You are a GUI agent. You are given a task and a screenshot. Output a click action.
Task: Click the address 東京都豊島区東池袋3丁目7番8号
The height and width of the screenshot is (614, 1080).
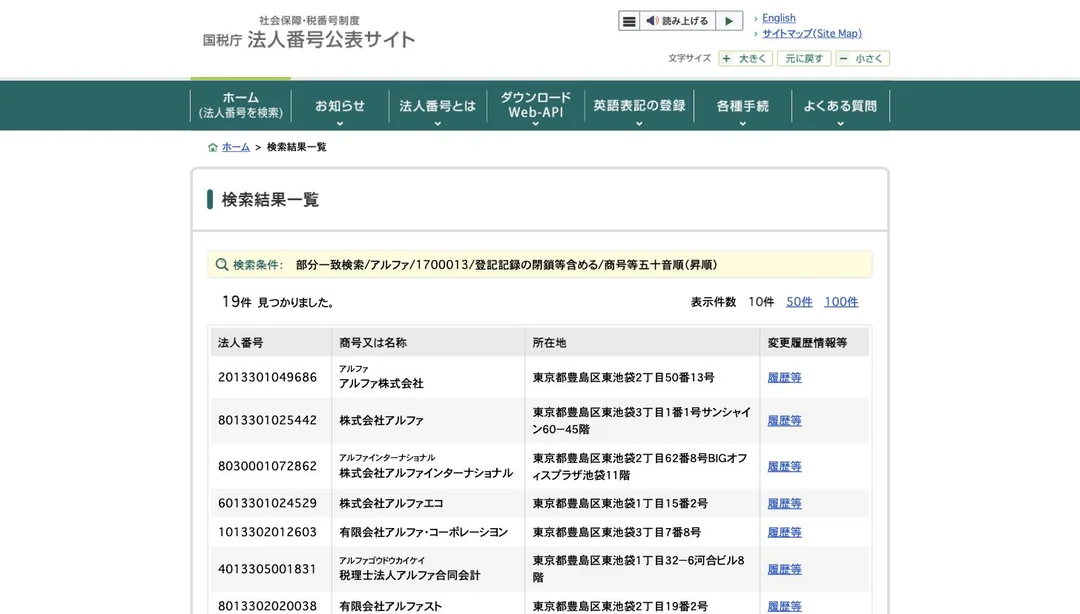coord(616,532)
